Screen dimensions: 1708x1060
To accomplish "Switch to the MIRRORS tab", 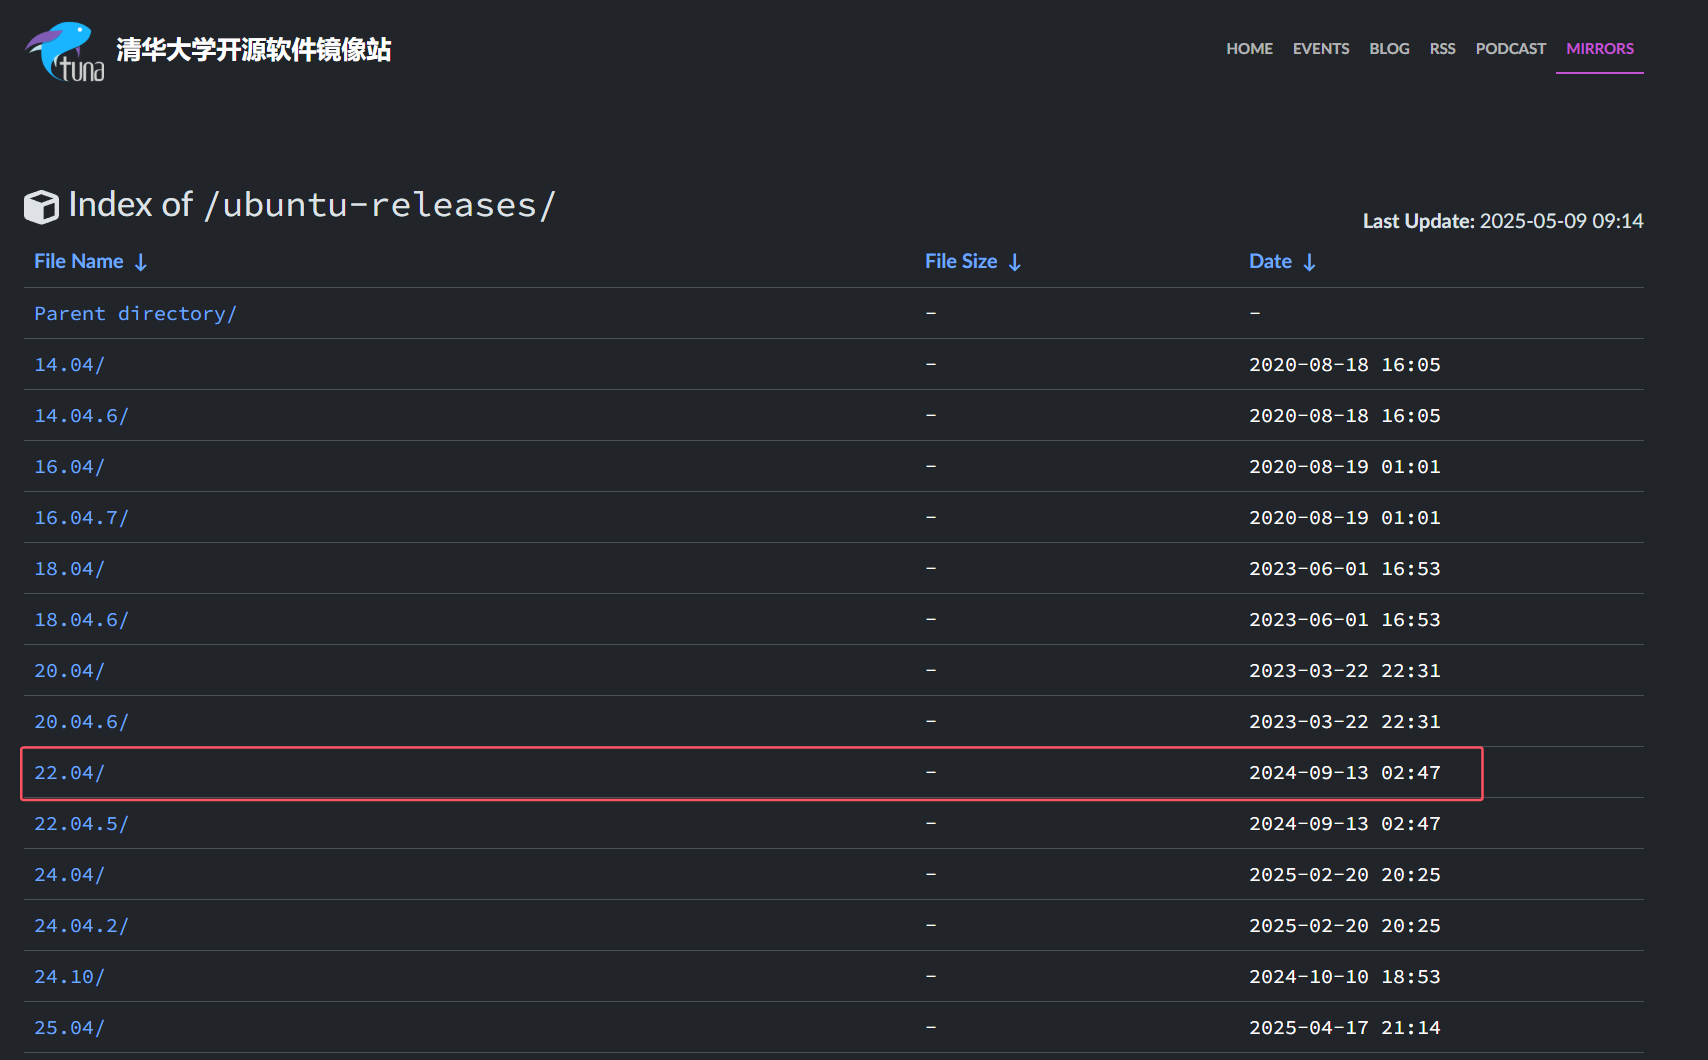I will pyautogui.click(x=1599, y=48).
